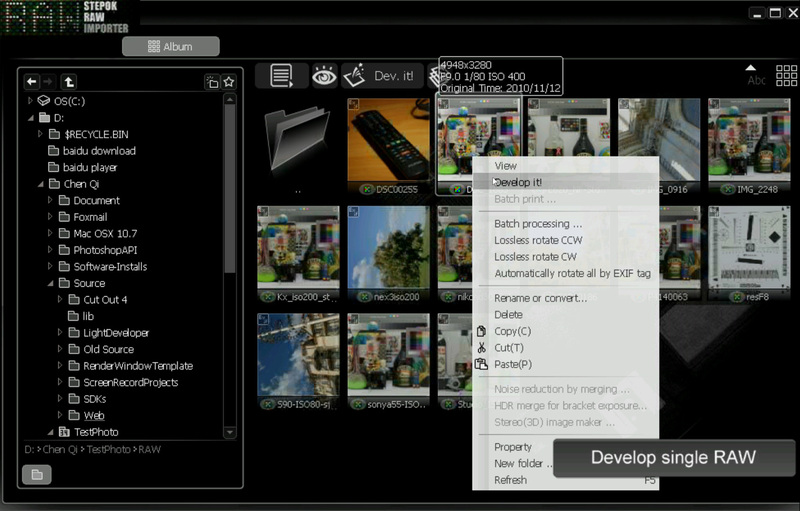Select the nex3iso200 tree photo thumbnail

(389, 248)
